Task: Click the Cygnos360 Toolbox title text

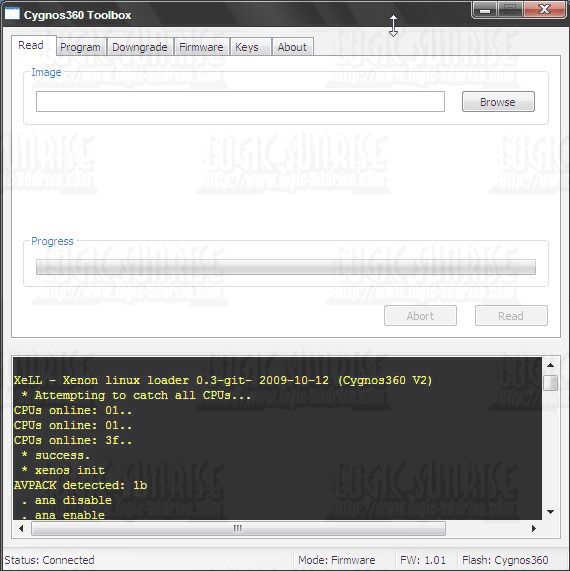Action: pos(78,15)
